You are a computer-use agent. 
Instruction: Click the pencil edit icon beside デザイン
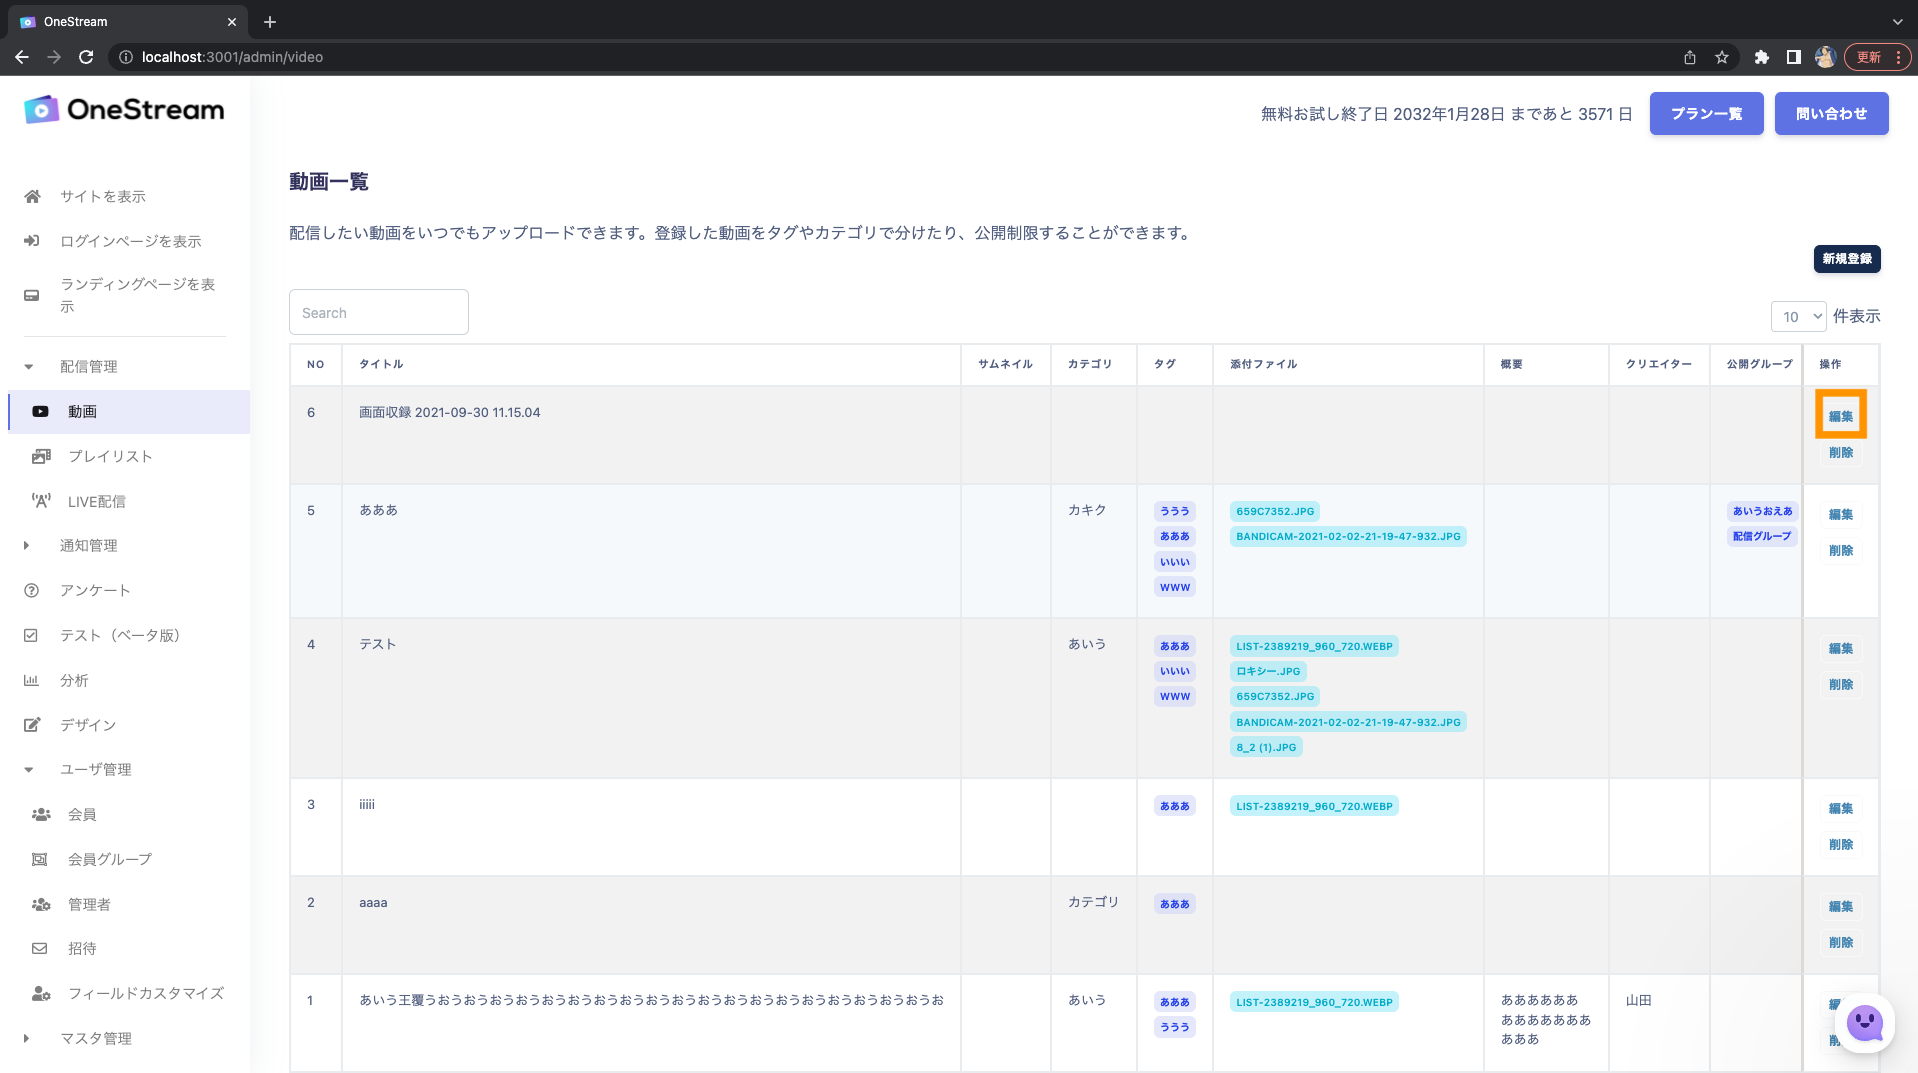click(32, 725)
